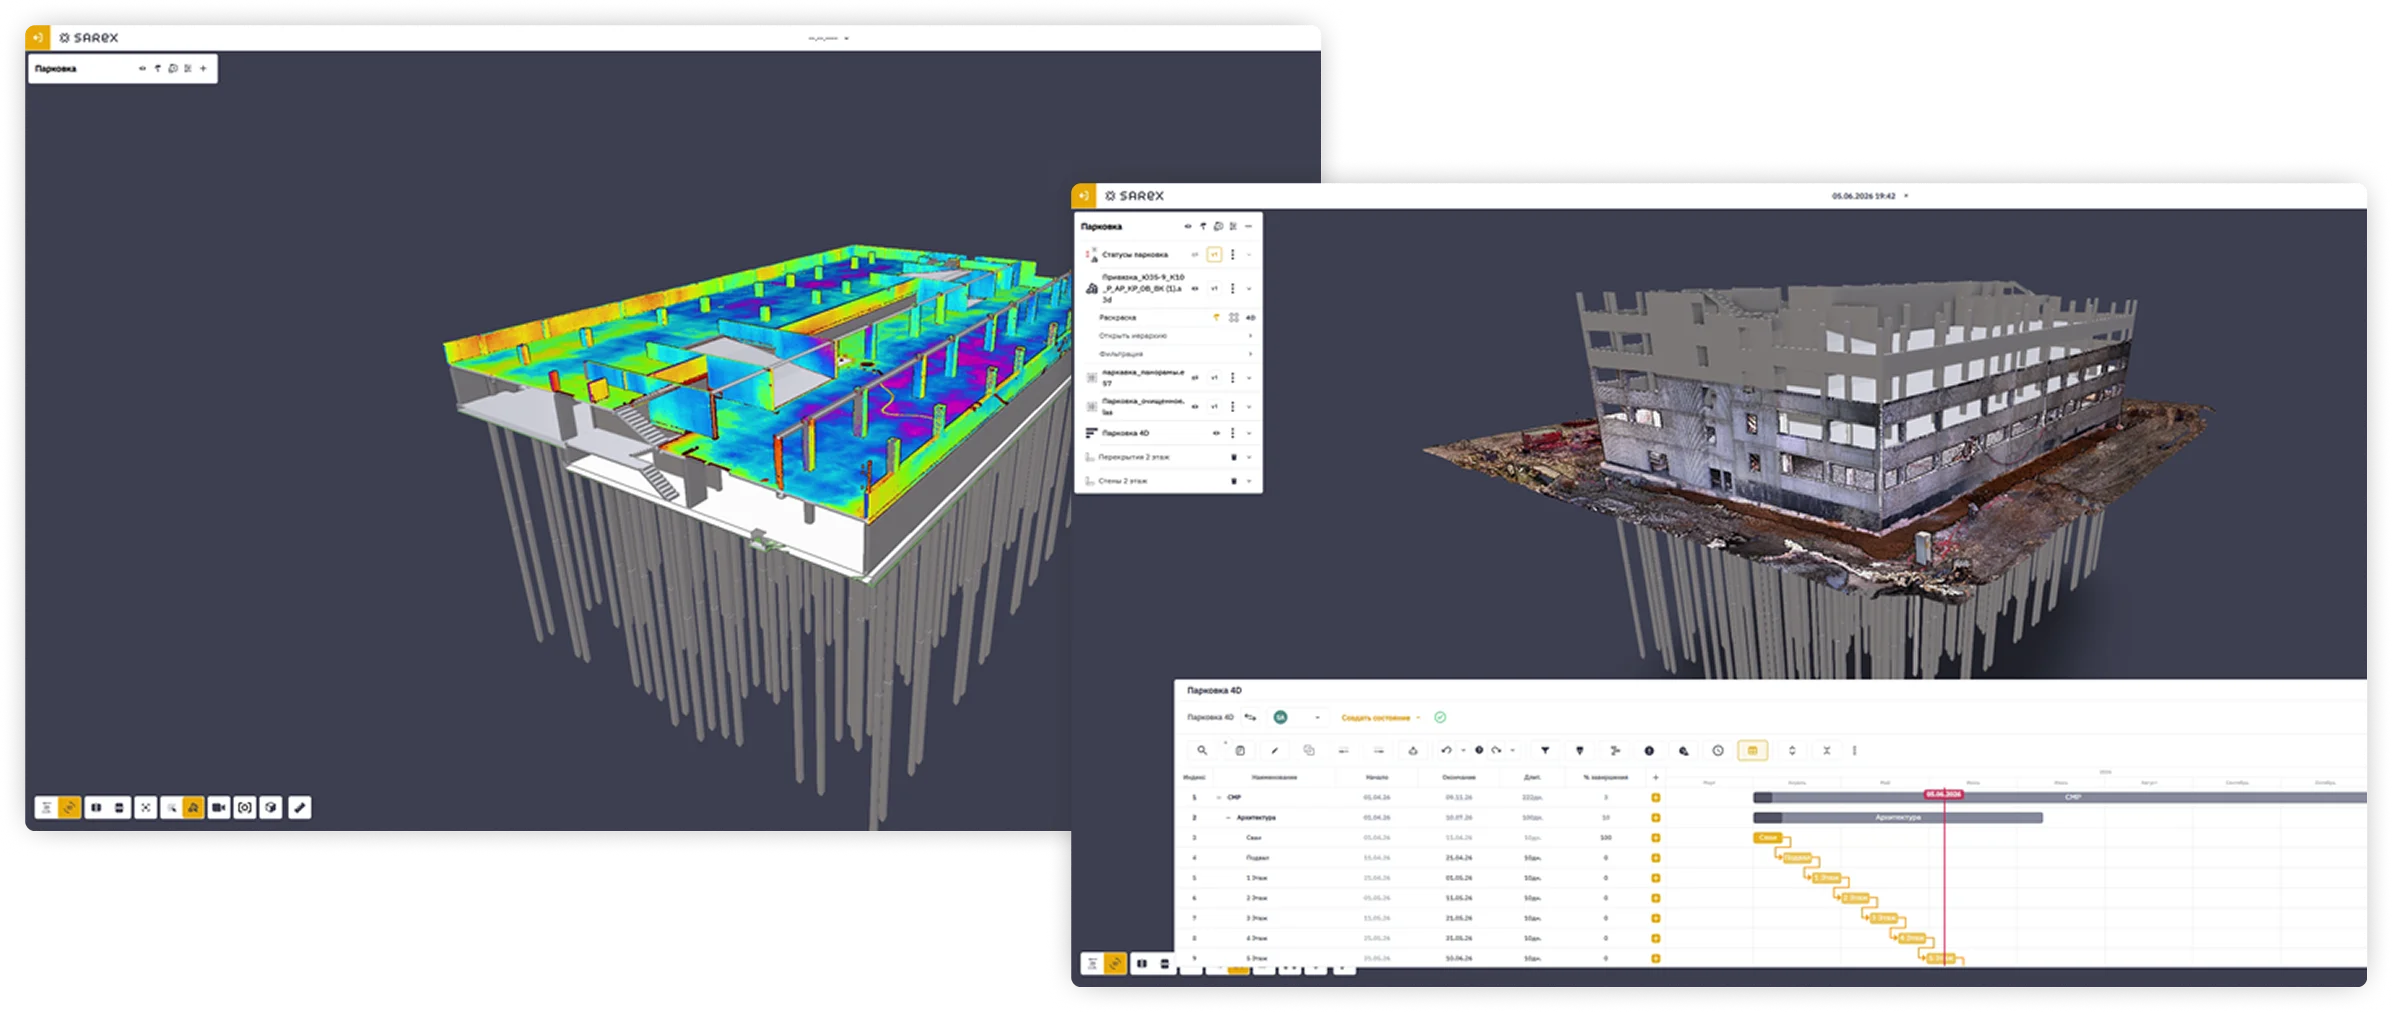Click the gray СМР bar in Gantt chart

2060,797
